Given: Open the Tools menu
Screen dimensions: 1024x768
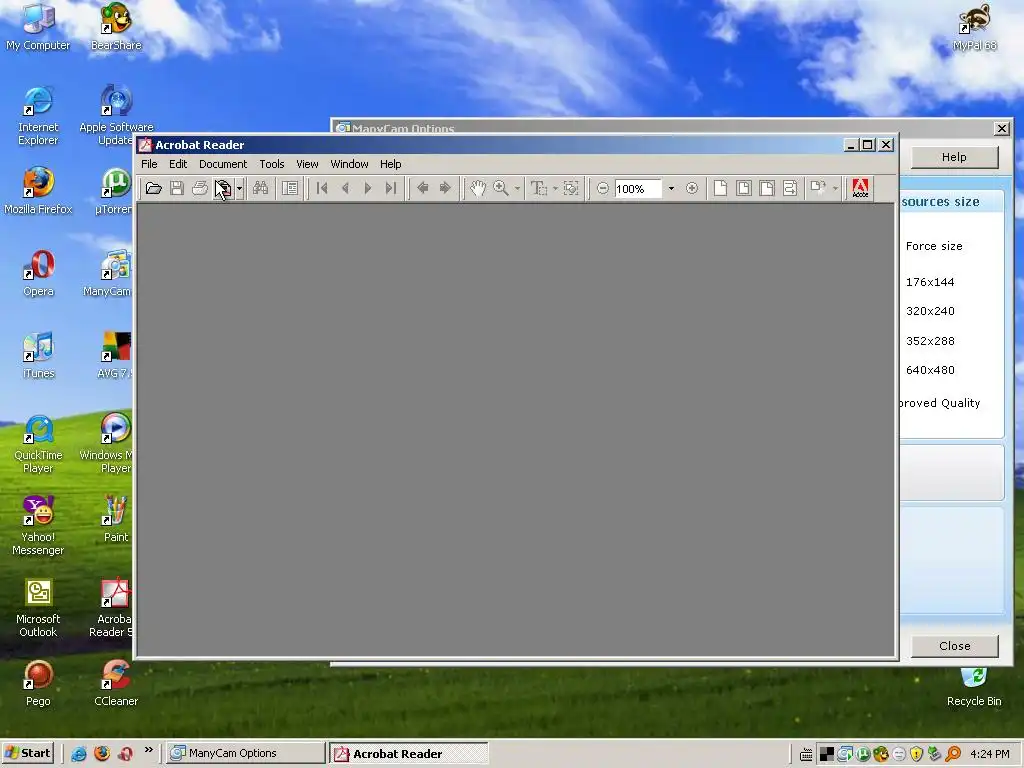Looking at the screenshot, I should pos(272,164).
